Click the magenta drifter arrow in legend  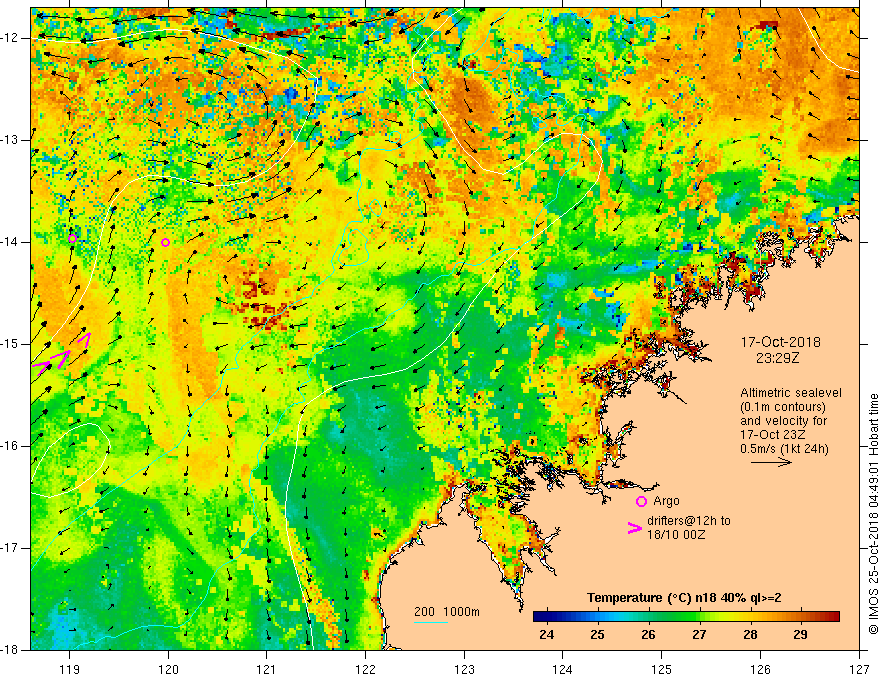click(x=634, y=528)
